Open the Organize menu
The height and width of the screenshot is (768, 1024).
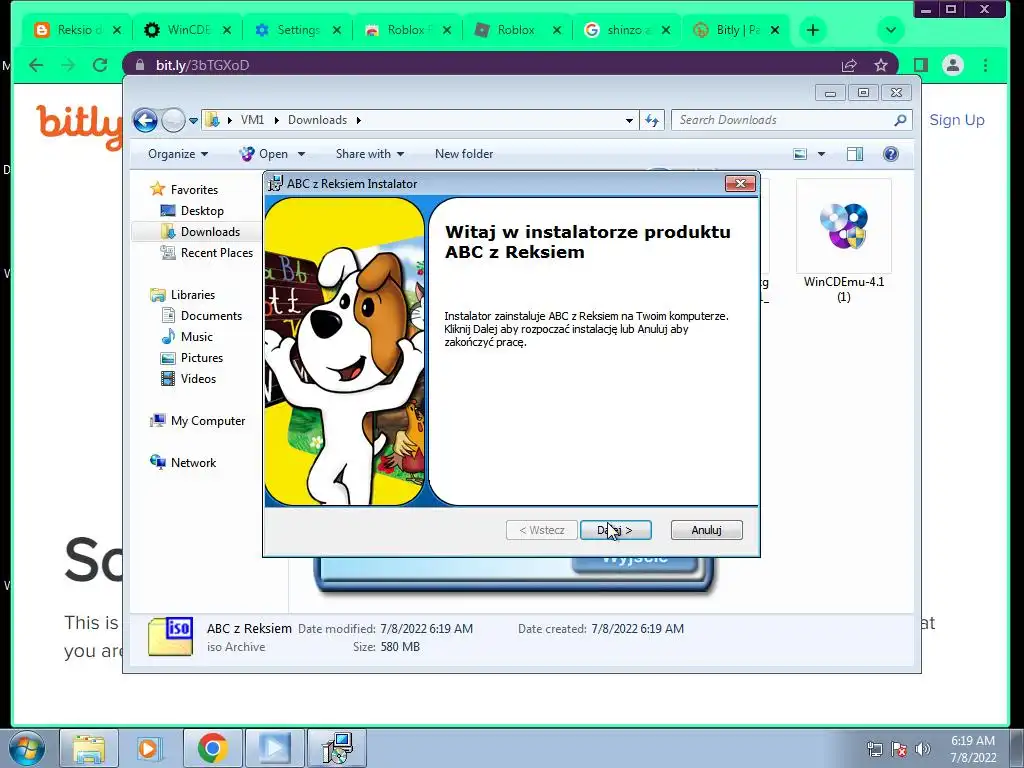coord(178,154)
